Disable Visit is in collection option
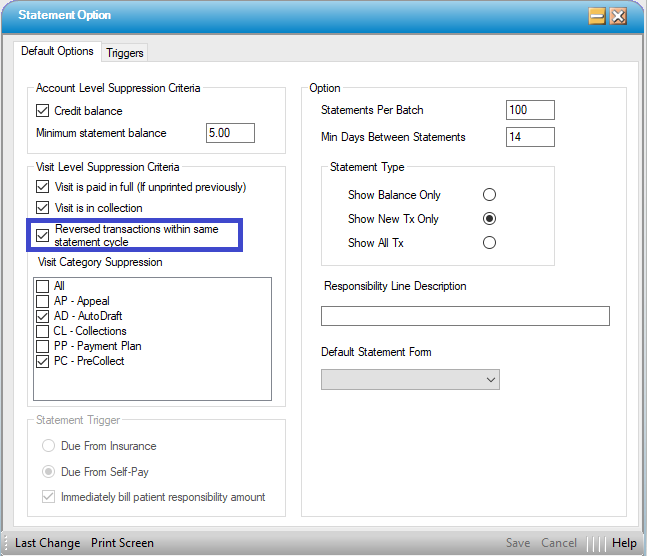This screenshot has width=647, height=556. click(x=43, y=208)
